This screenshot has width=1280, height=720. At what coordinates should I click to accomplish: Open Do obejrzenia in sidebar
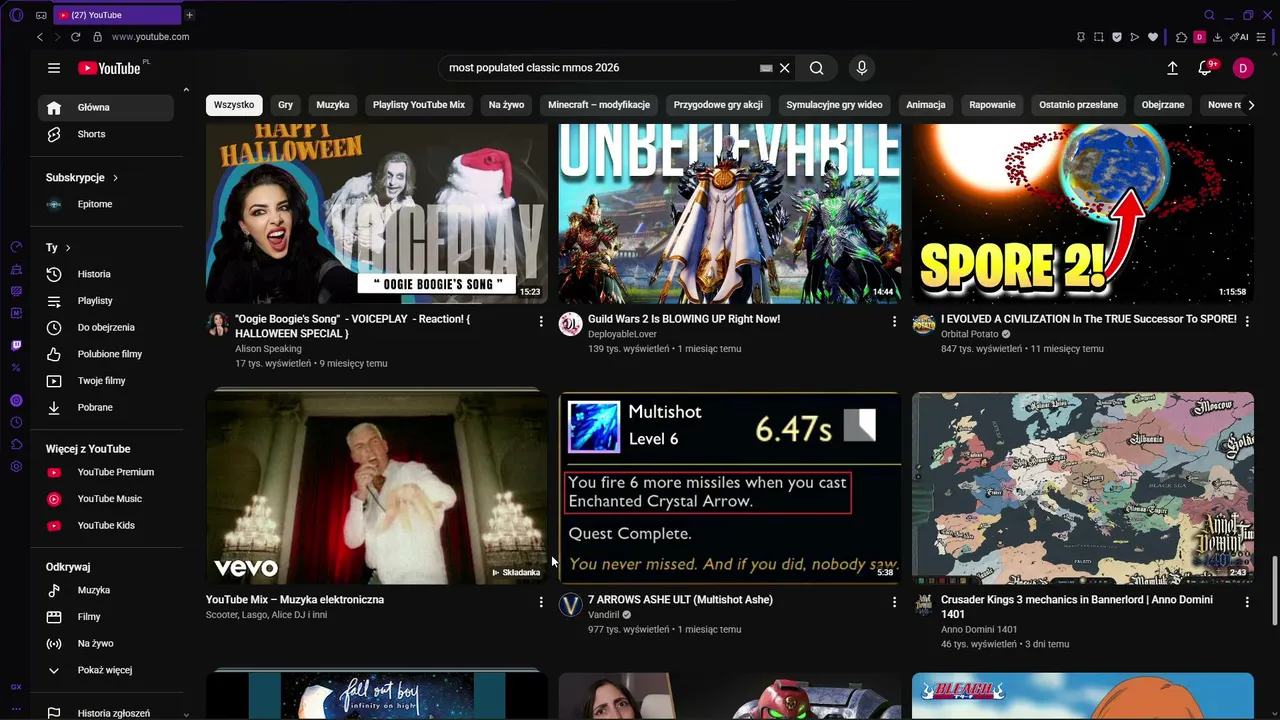[106, 327]
